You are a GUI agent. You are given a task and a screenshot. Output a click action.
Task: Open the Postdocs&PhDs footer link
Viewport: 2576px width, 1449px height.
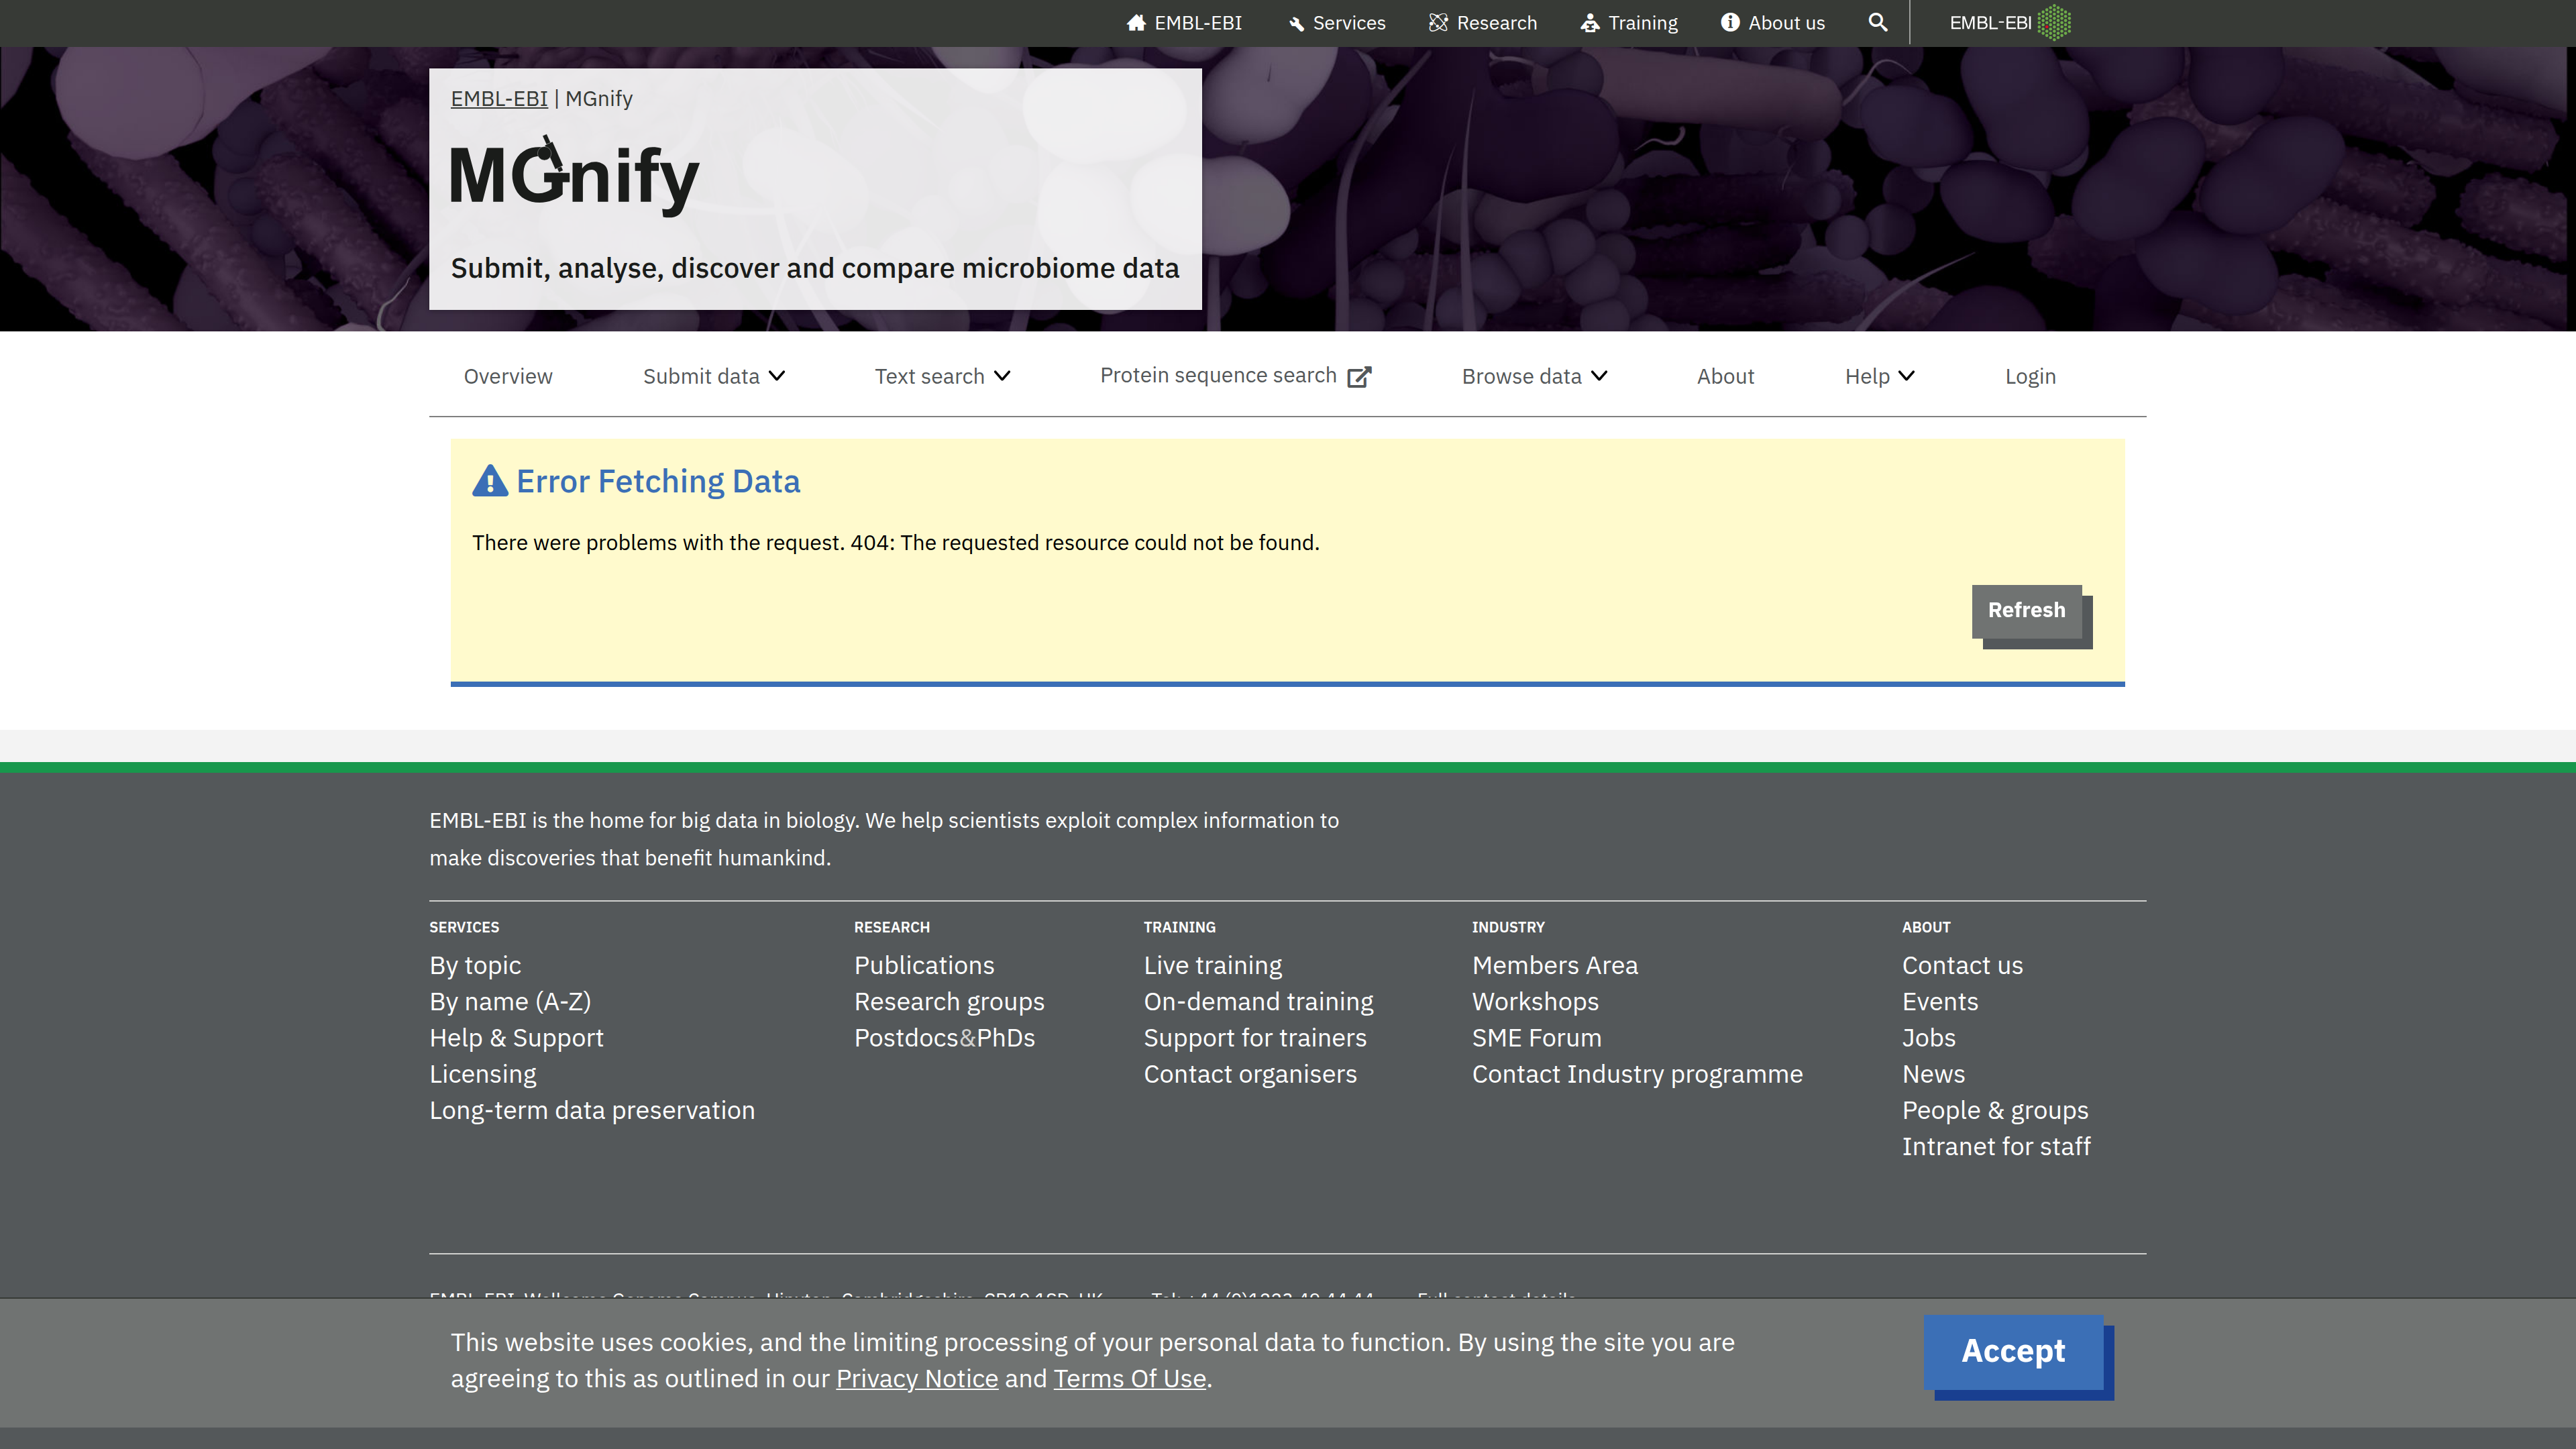944,1038
